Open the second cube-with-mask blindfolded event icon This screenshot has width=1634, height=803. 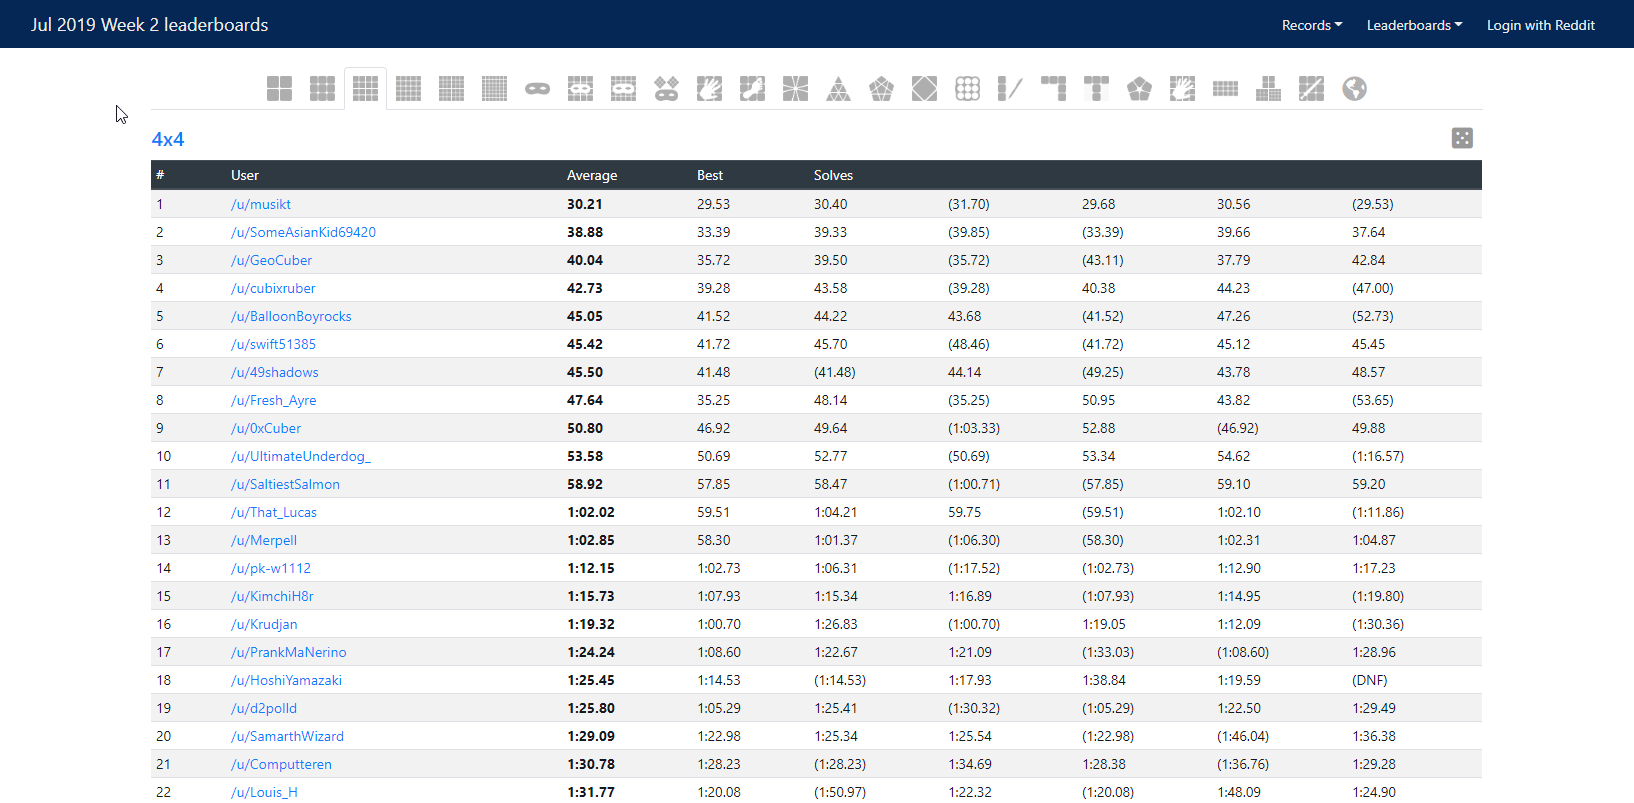pyautogui.click(x=624, y=89)
